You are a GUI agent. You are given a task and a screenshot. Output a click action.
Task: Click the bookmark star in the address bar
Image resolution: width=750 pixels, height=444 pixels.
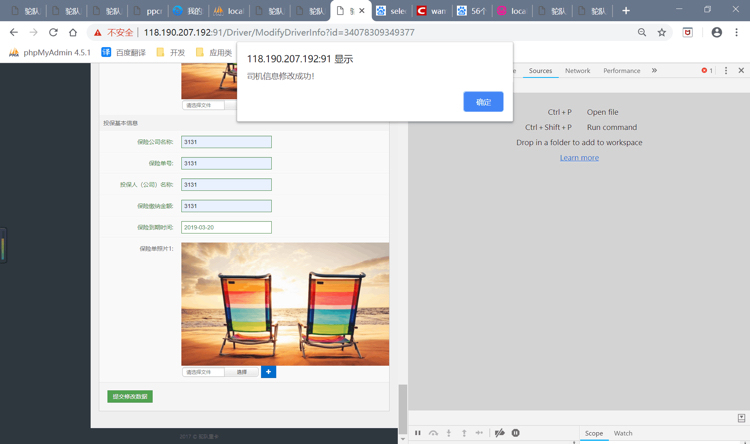coord(662,32)
